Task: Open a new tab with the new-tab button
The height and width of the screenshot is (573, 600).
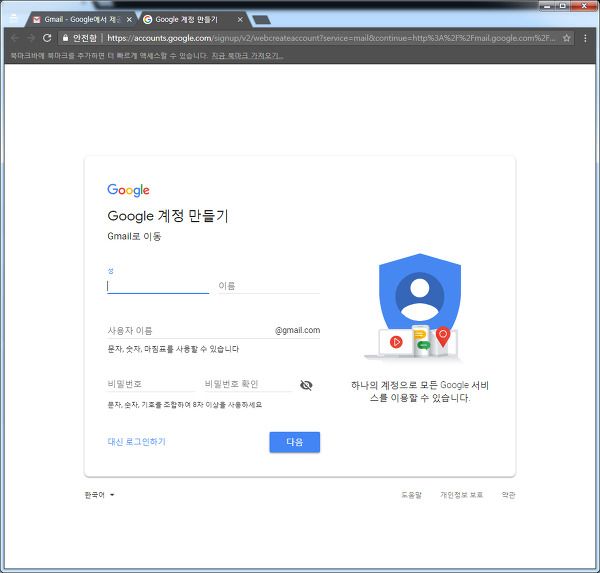Action: pos(262,20)
